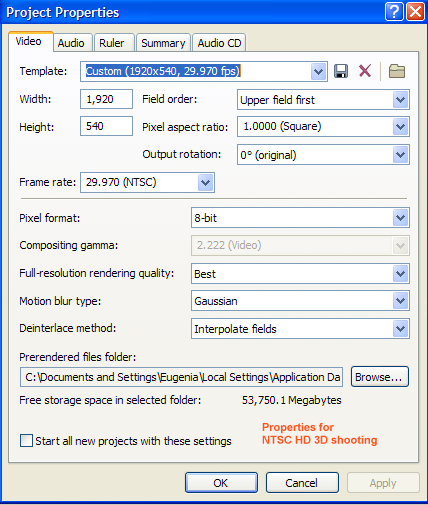
Task: Click inside the Width input field
Action: click(x=106, y=99)
